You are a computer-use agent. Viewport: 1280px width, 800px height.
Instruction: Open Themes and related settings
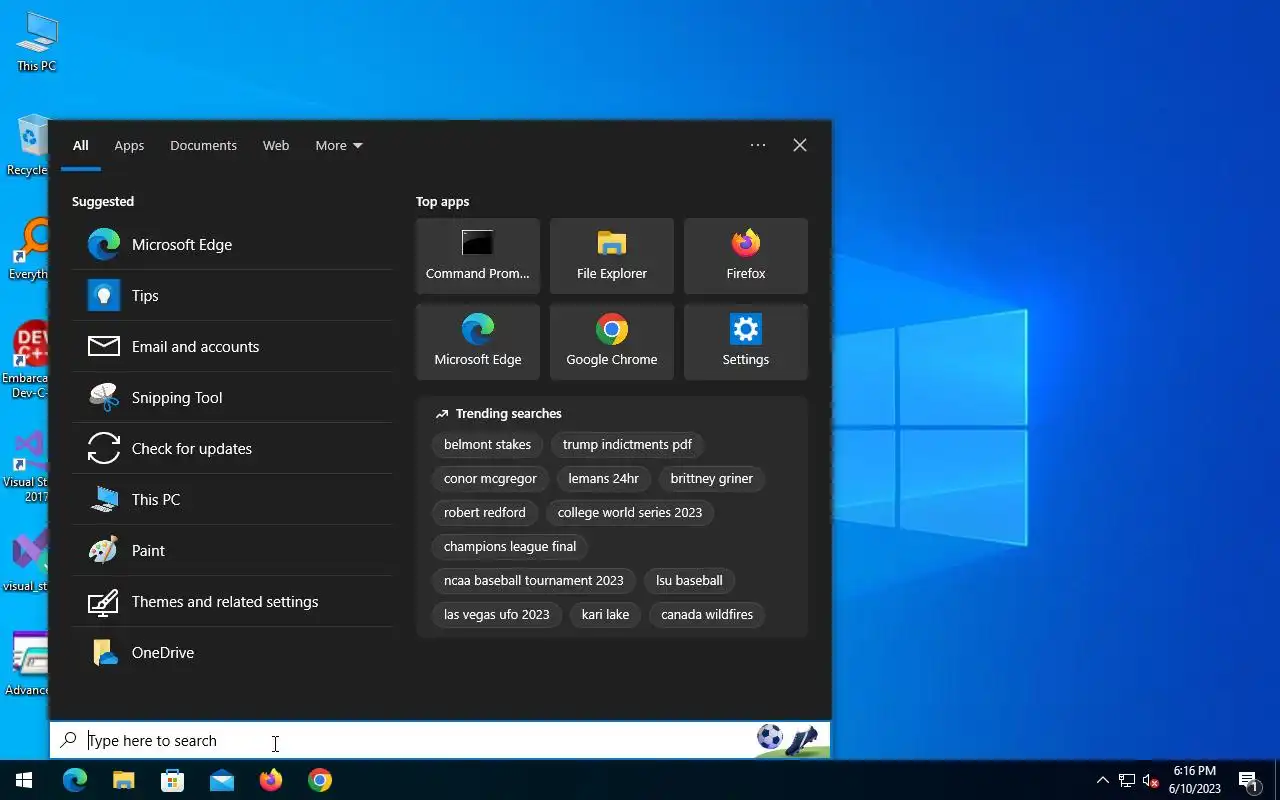[232, 601]
